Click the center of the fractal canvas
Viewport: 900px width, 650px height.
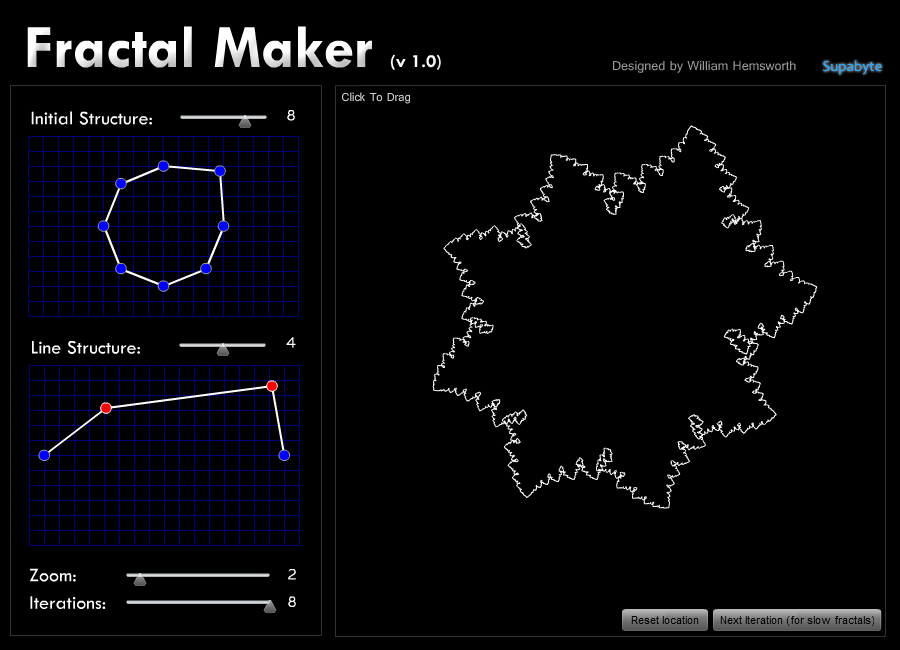[x=610, y=360]
